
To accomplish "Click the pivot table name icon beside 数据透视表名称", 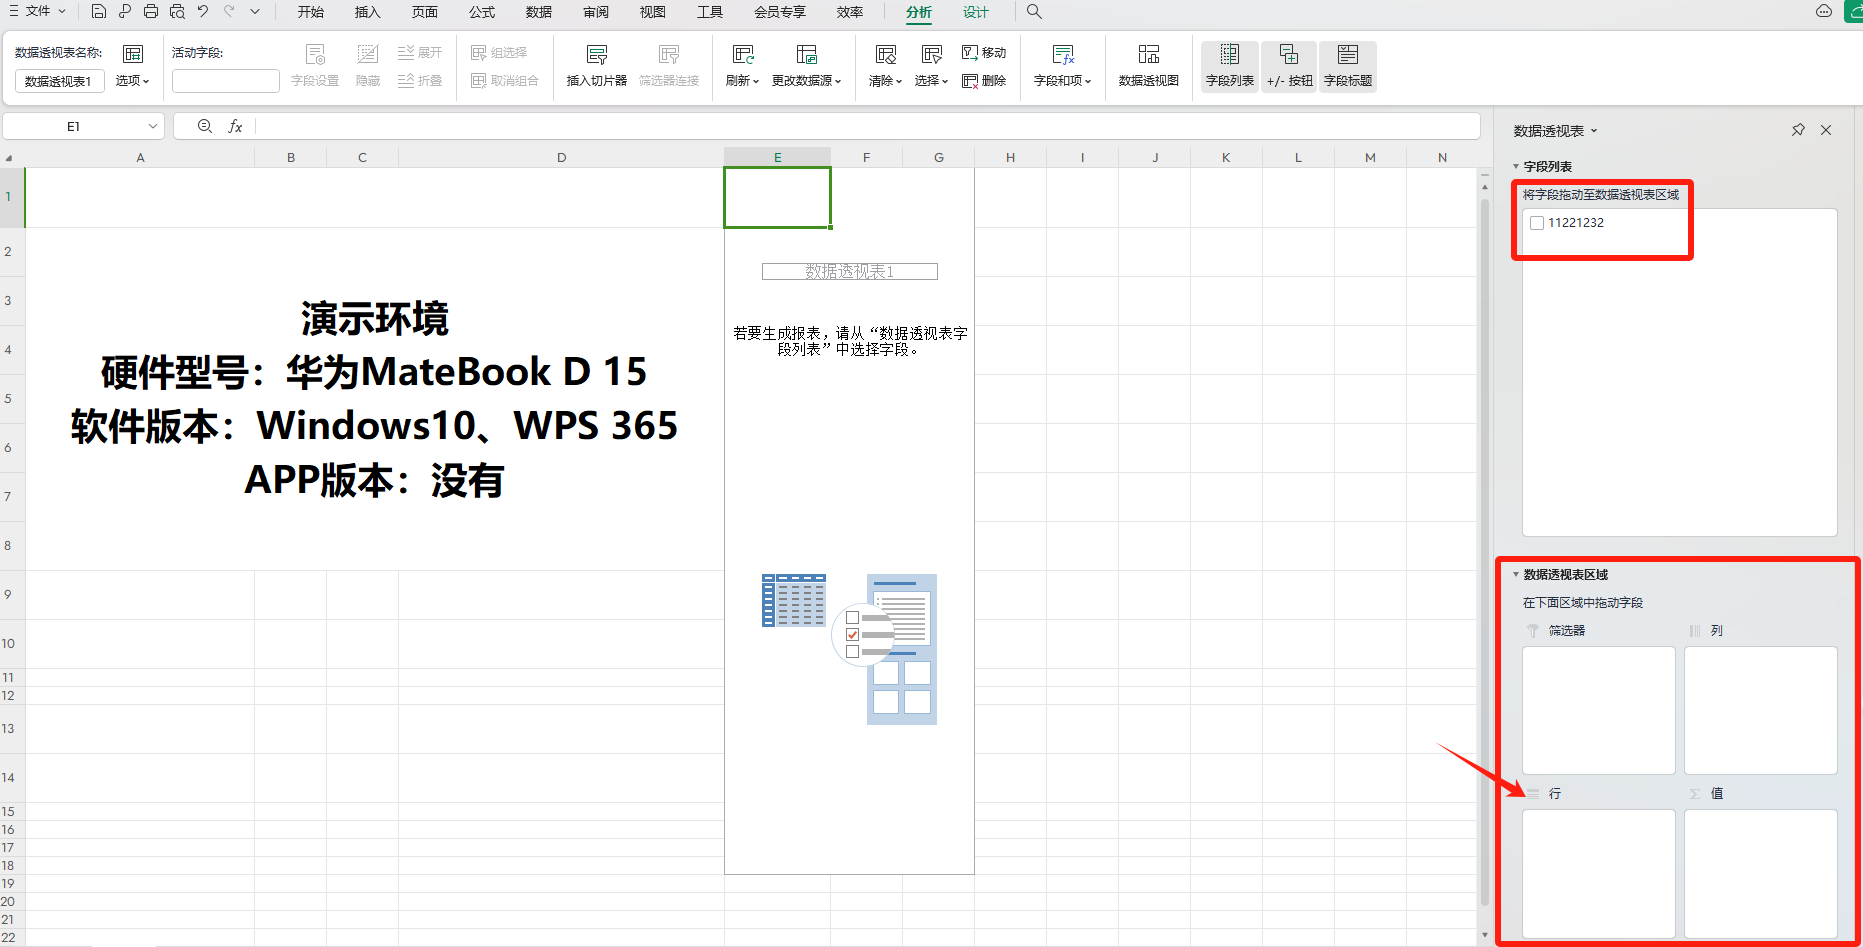I will pyautogui.click(x=133, y=53).
